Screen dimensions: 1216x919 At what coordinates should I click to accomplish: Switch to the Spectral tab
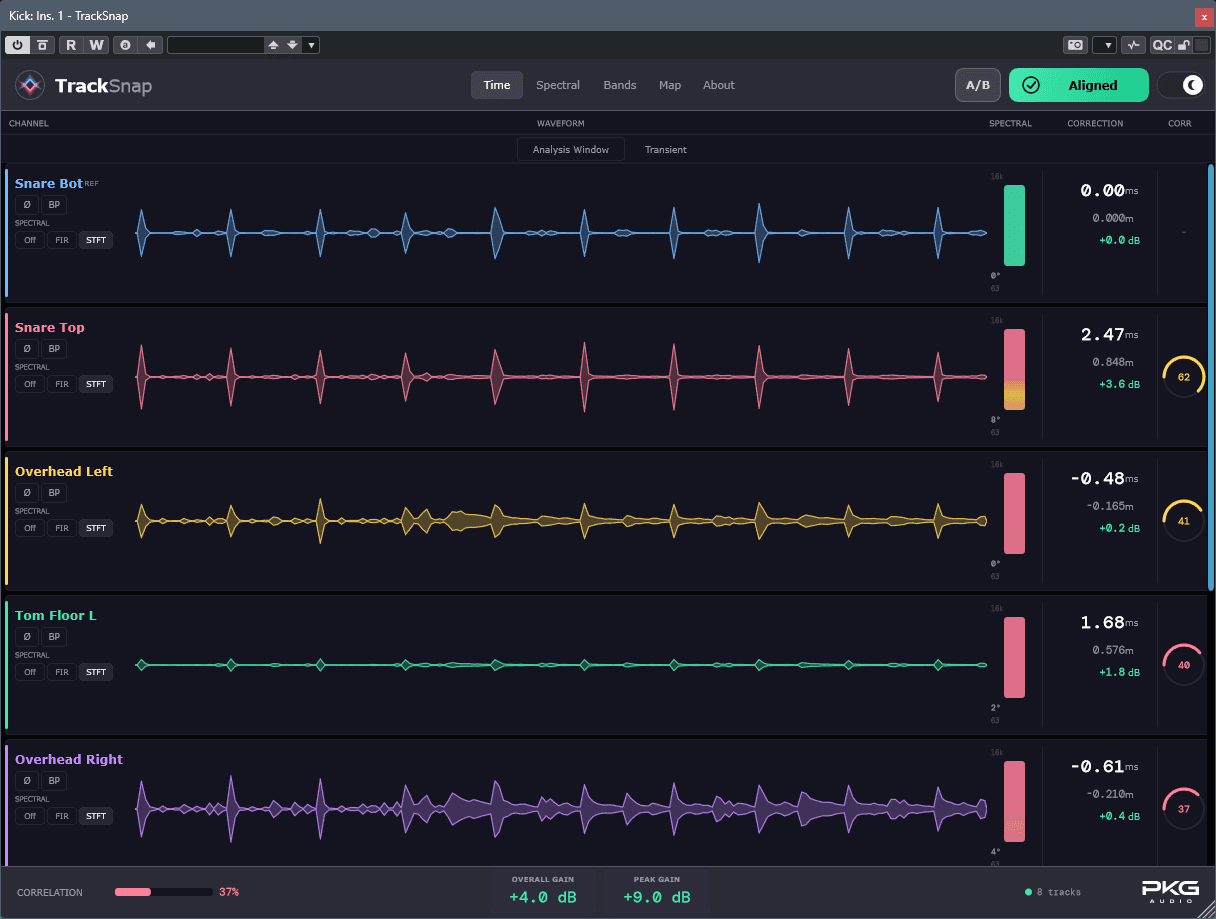tap(558, 85)
